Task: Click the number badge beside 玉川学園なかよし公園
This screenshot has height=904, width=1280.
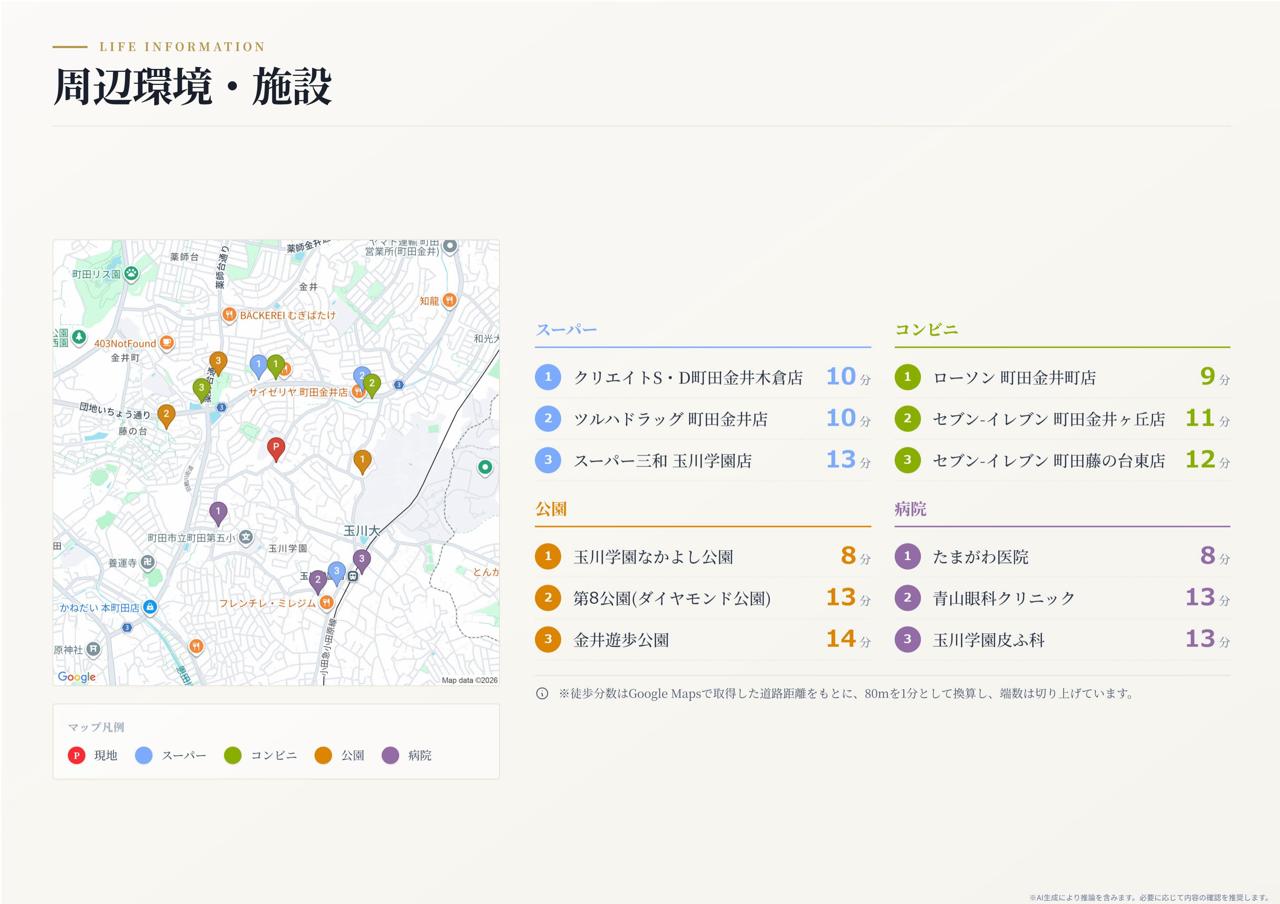Action: 548,556
